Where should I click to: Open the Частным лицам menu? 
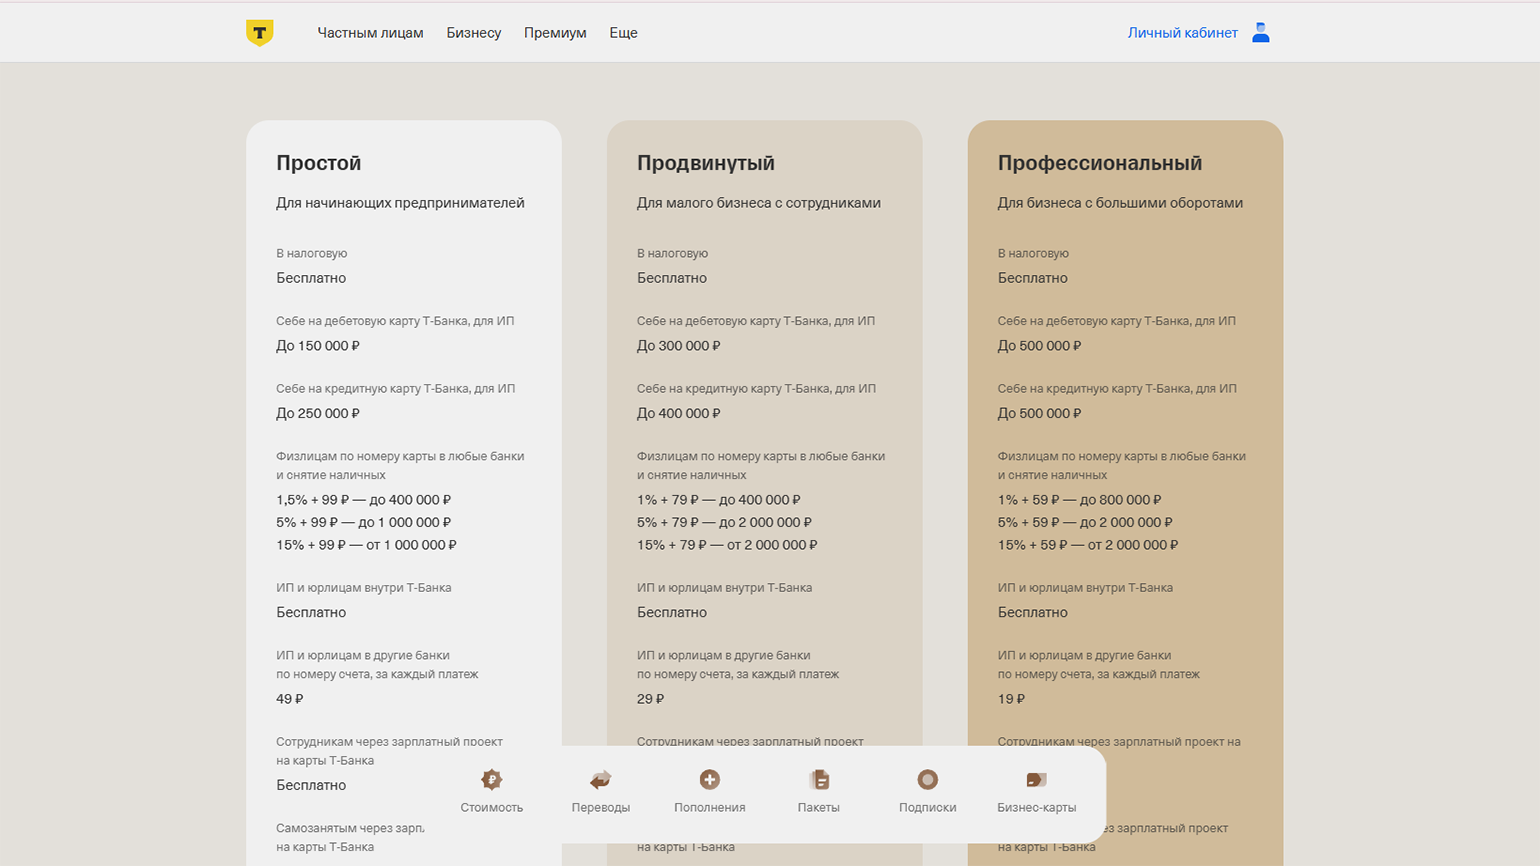(x=370, y=33)
